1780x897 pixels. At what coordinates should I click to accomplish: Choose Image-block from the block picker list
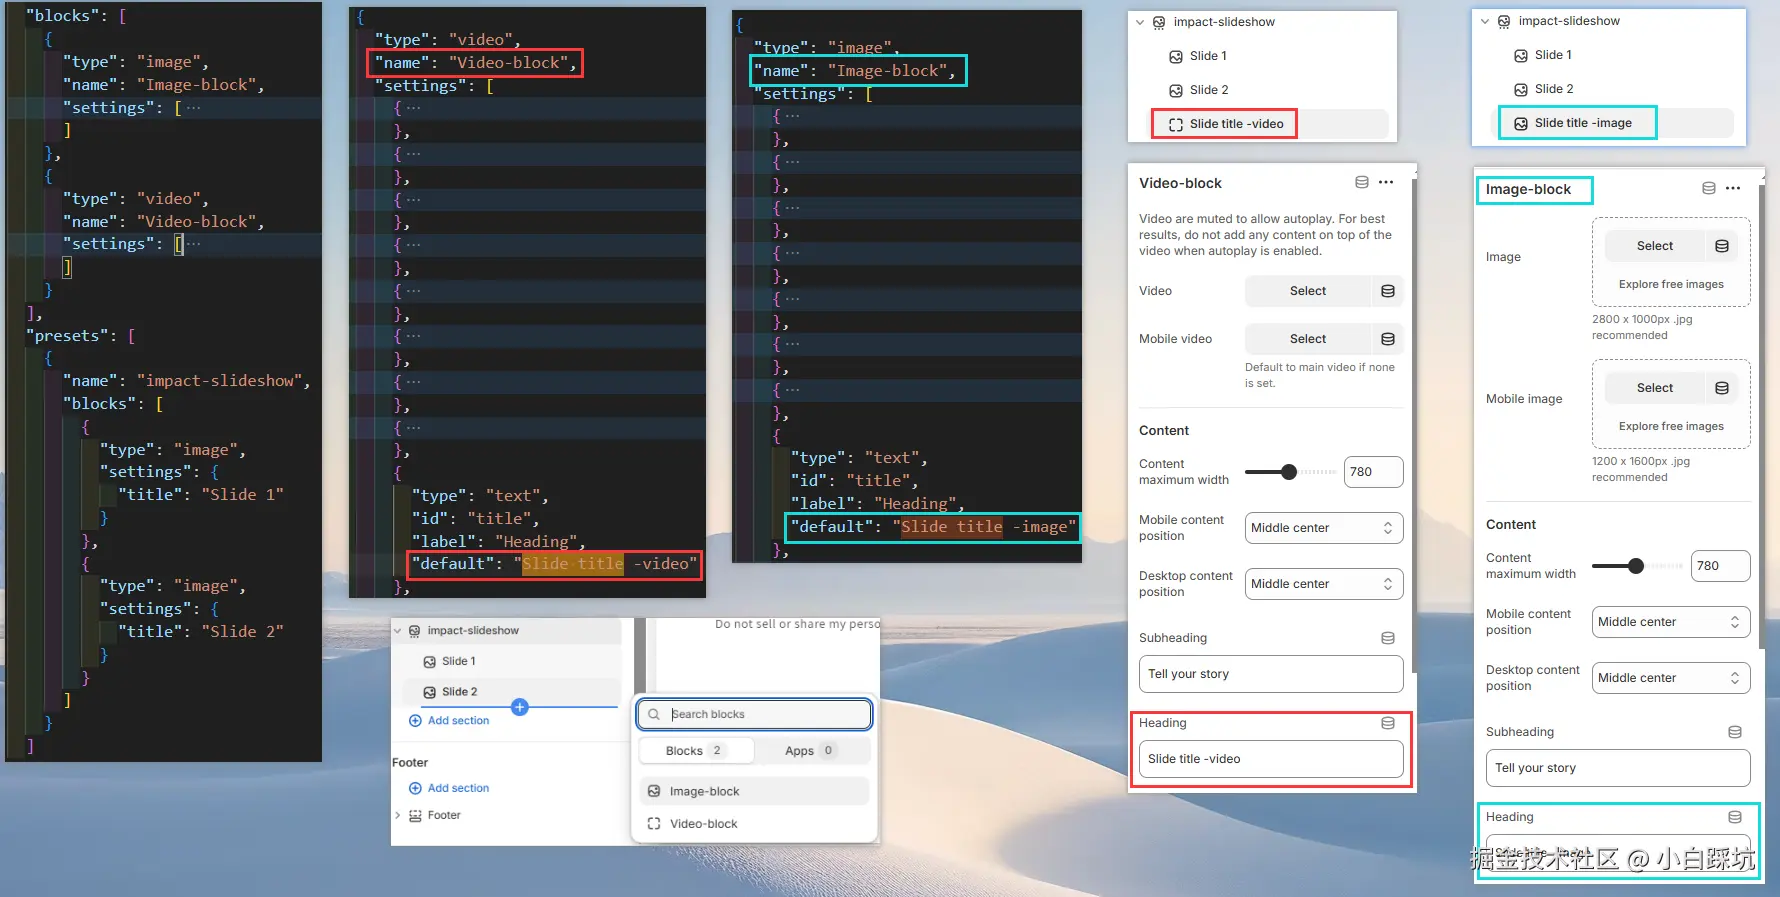753,791
